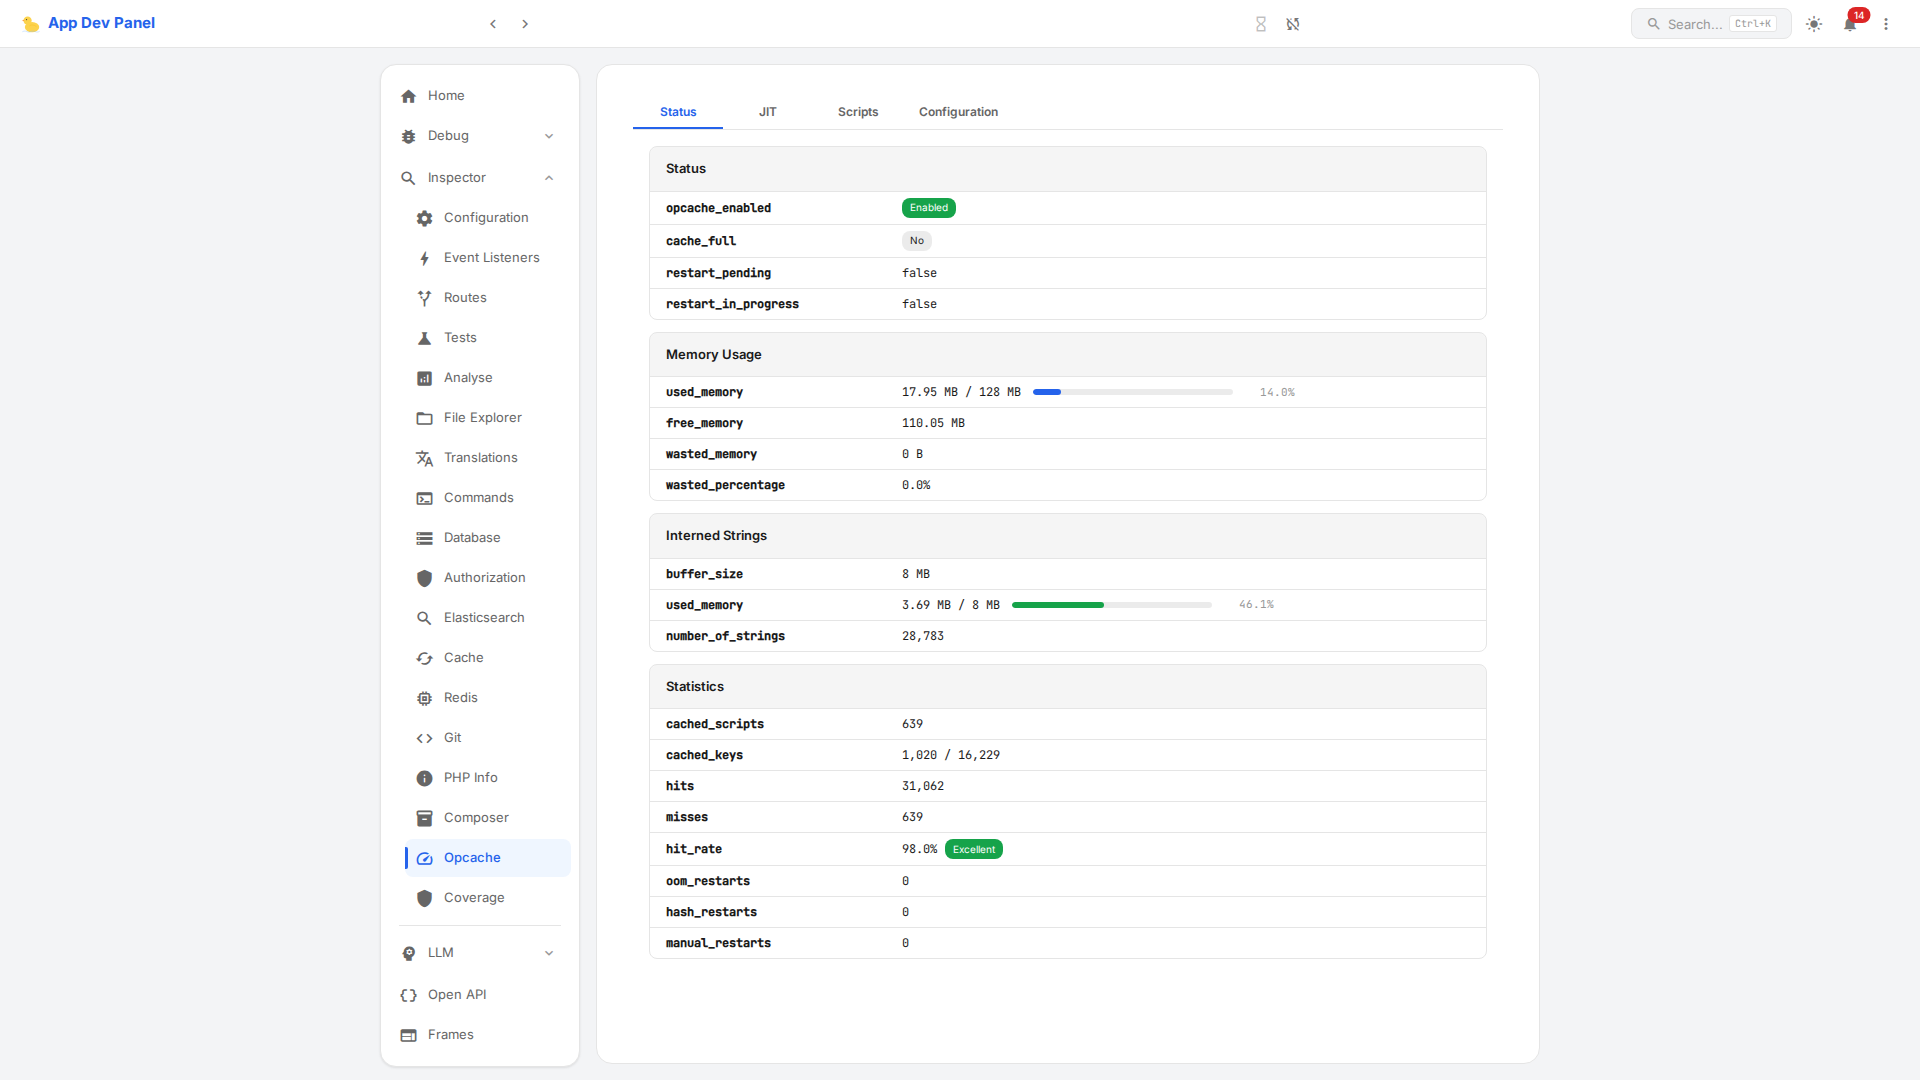
Task: Click the used_memory progress bar
Action: (x=1131, y=392)
